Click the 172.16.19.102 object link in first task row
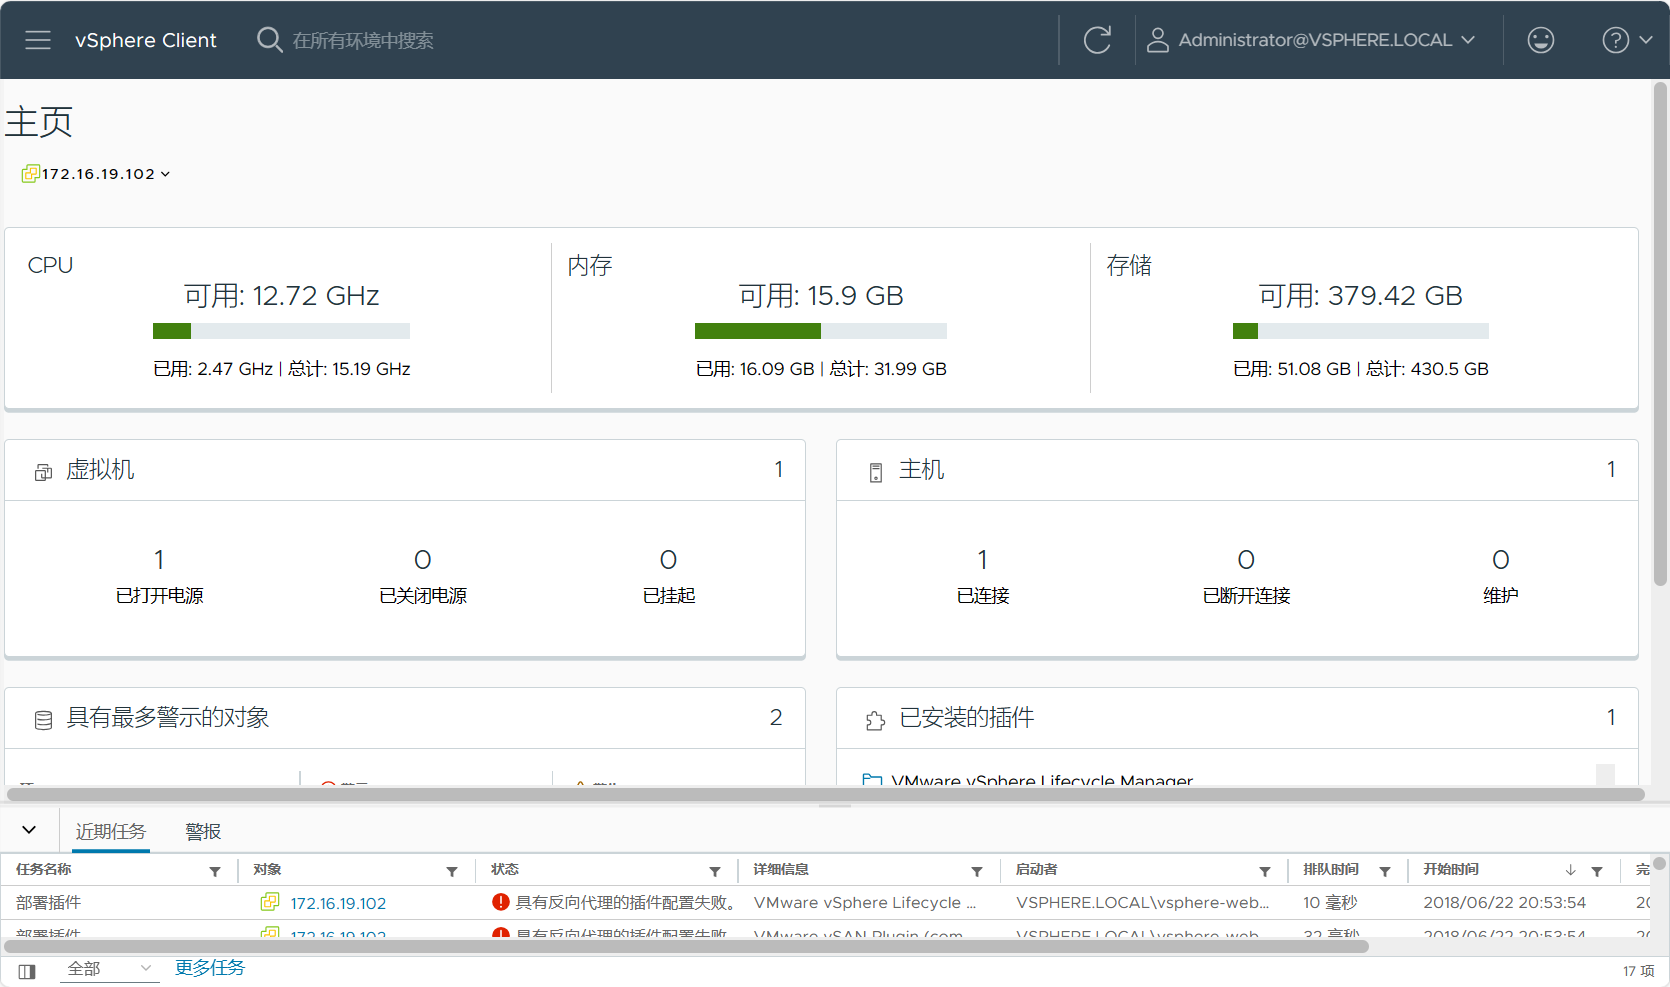This screenshot has width=1670, height=987. point(338,903)
